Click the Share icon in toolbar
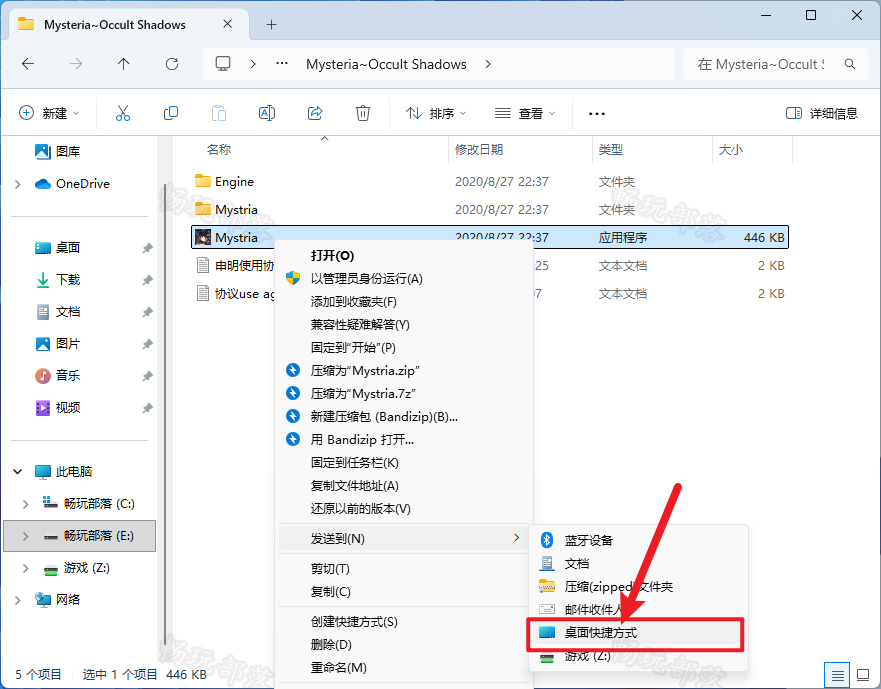This screenshot has height=689, width=881. point(315,113)
